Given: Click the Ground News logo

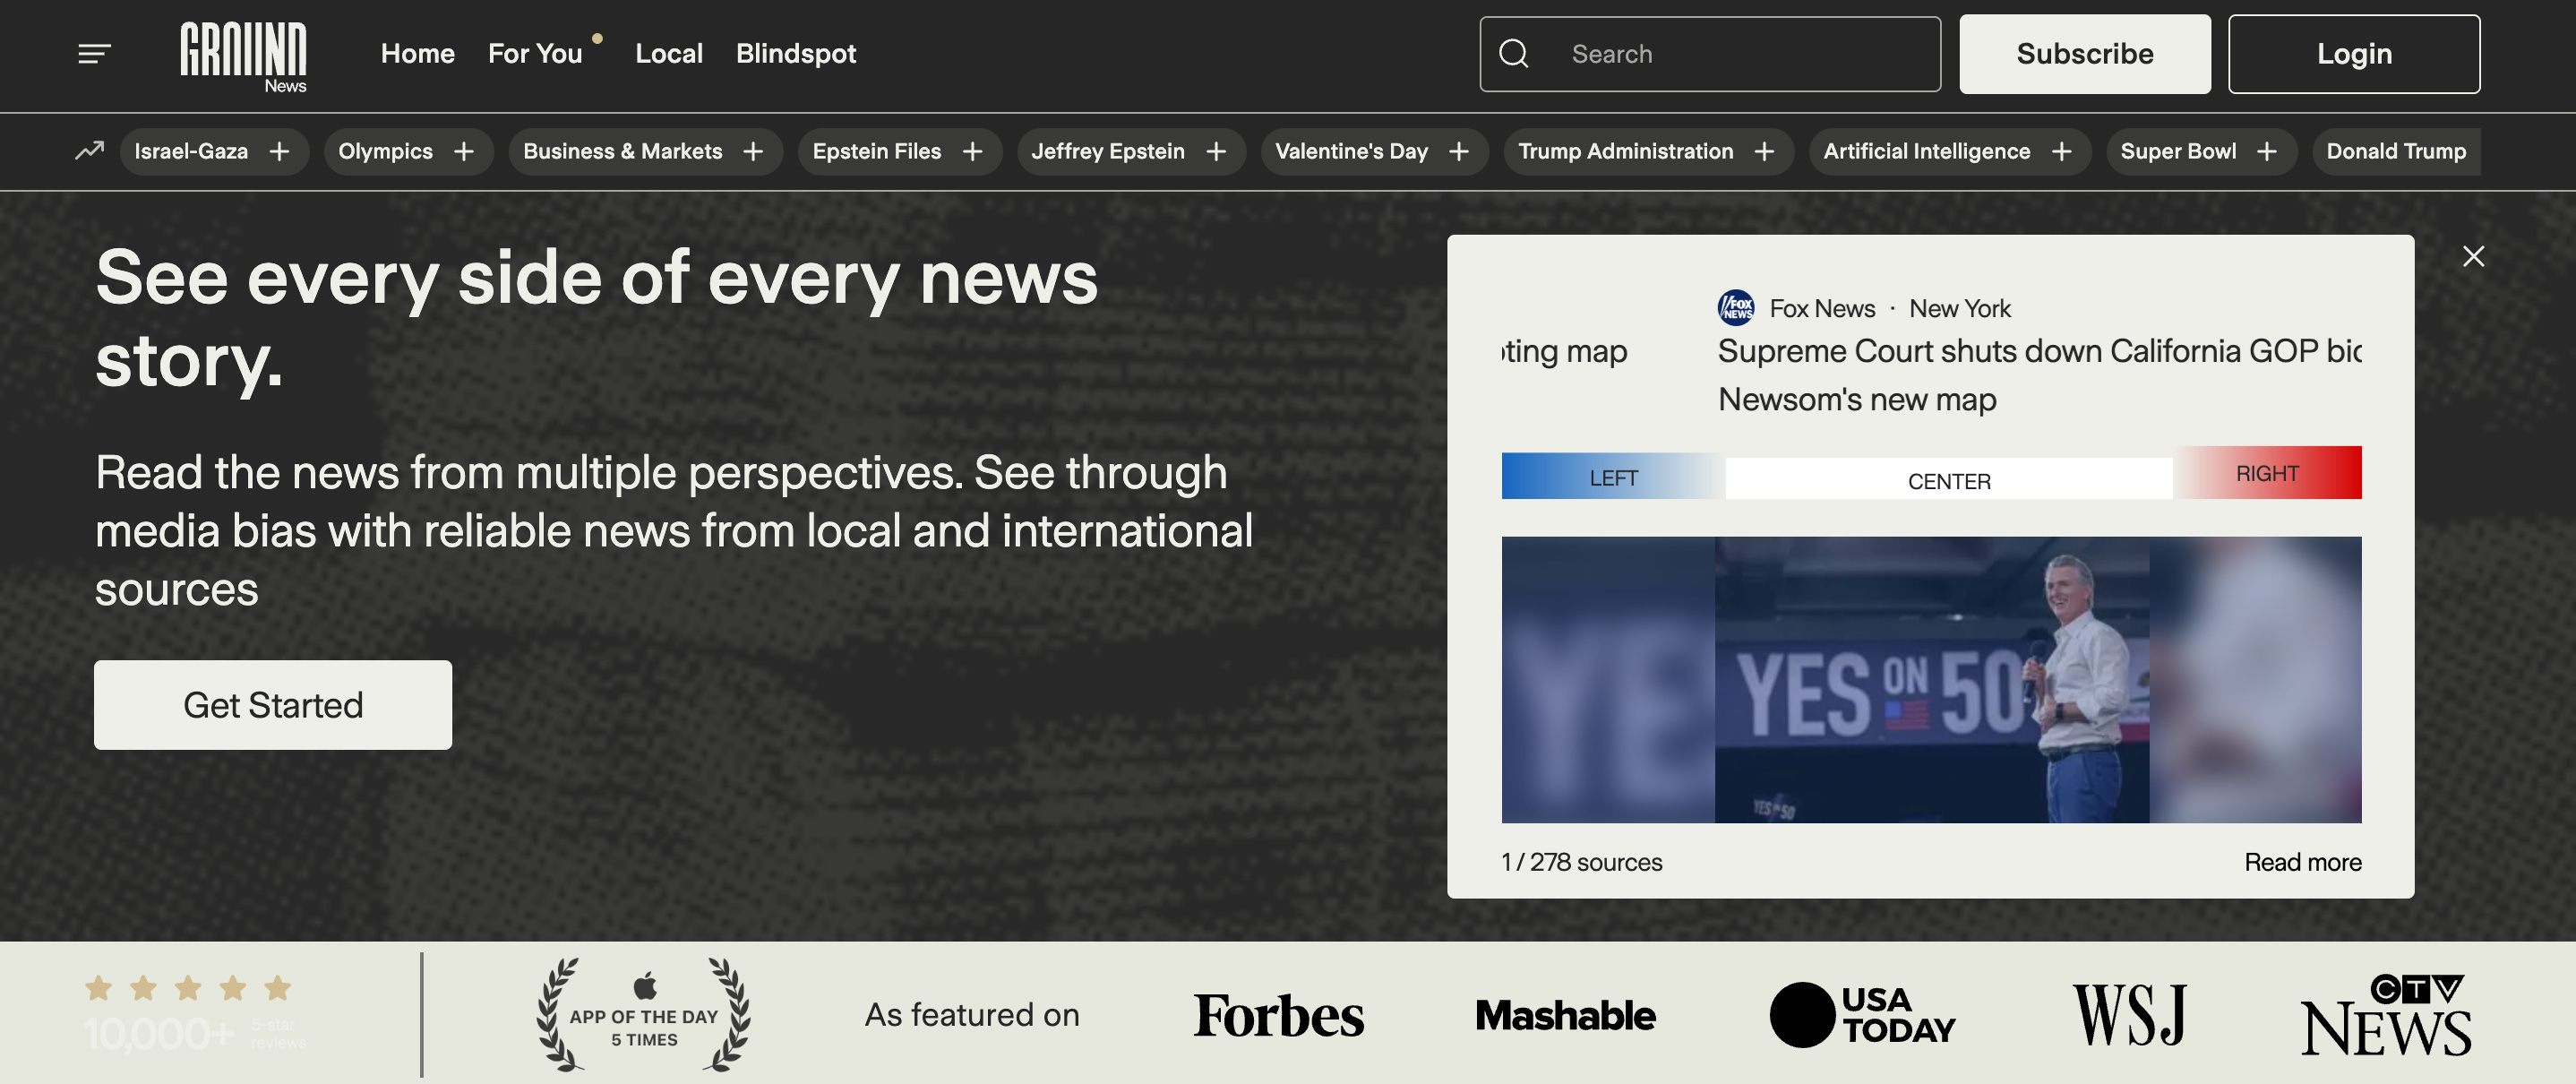Looking at the screenshot, I should coord(243,57).
